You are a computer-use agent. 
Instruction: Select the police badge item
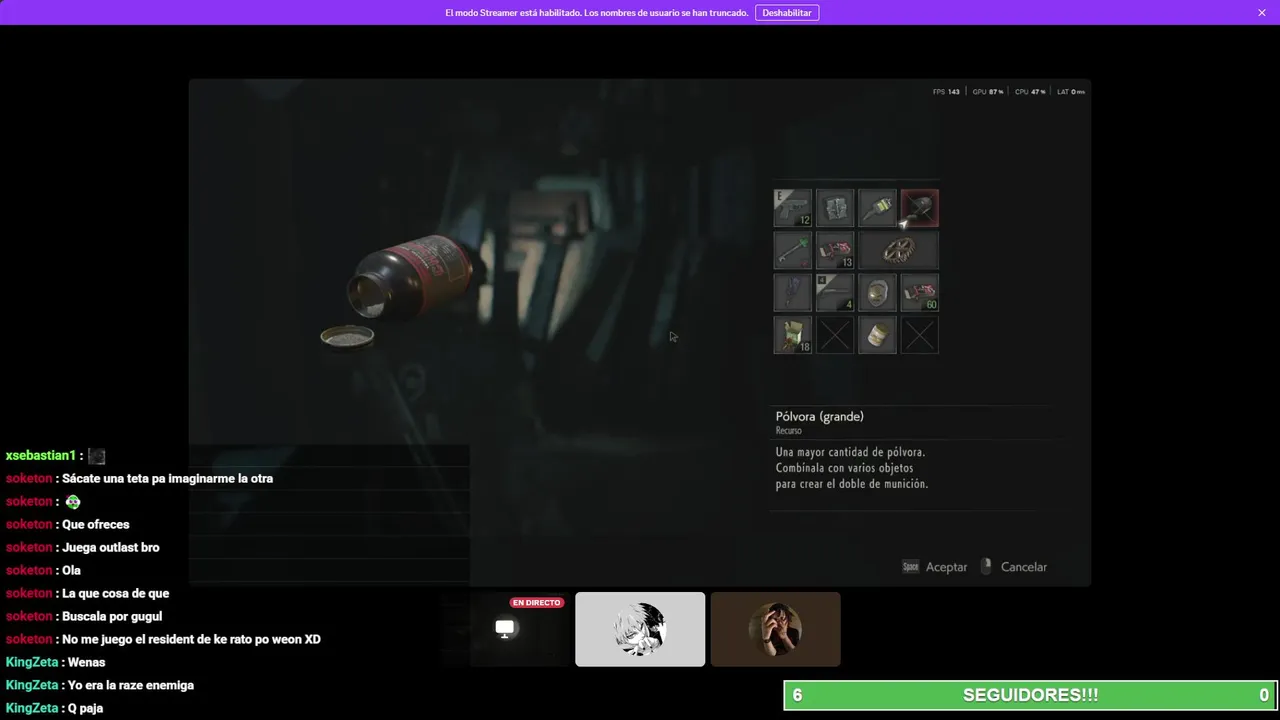(x=877, y=292)
